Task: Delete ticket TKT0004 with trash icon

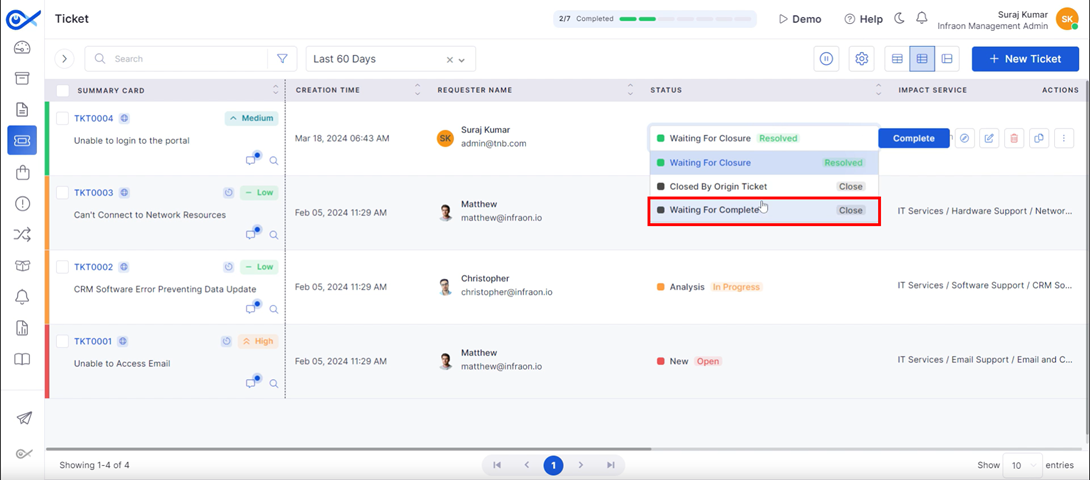Action: [x=1013, y=139]
